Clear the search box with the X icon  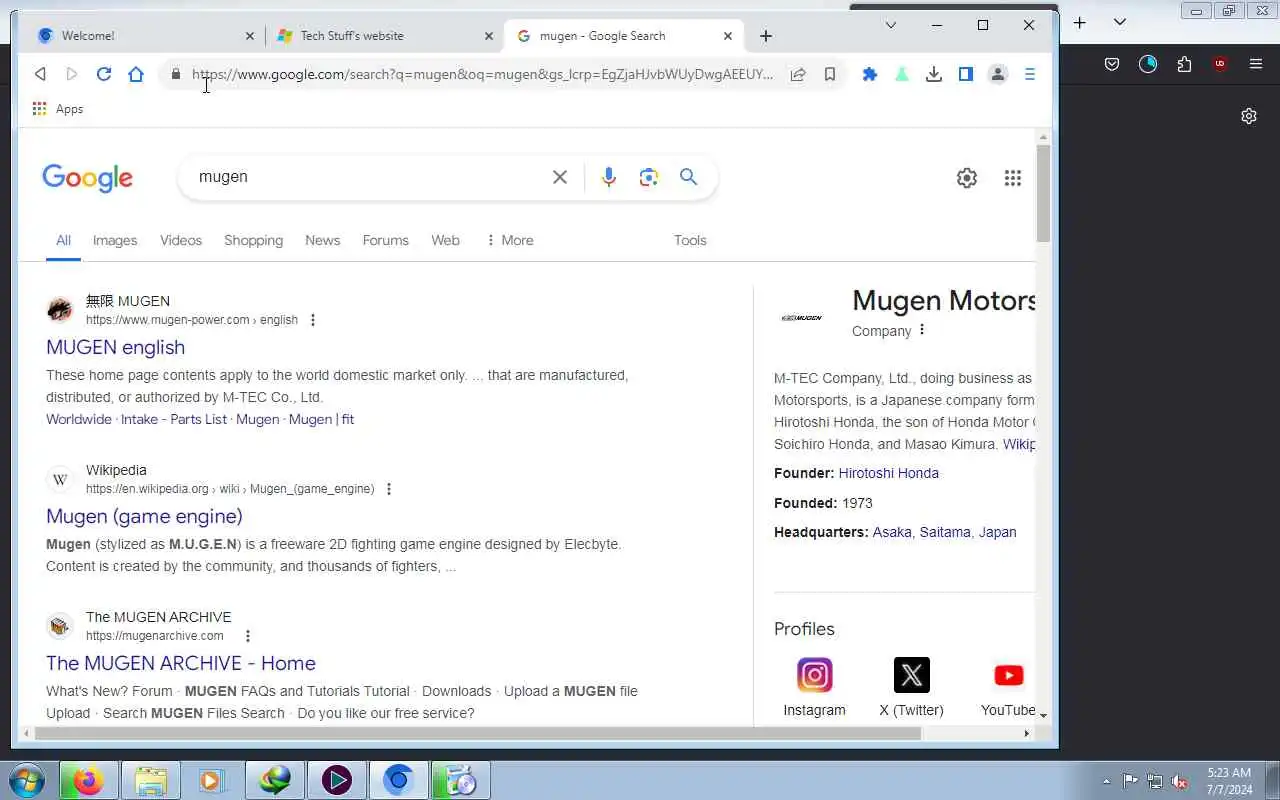click(560, 177)
